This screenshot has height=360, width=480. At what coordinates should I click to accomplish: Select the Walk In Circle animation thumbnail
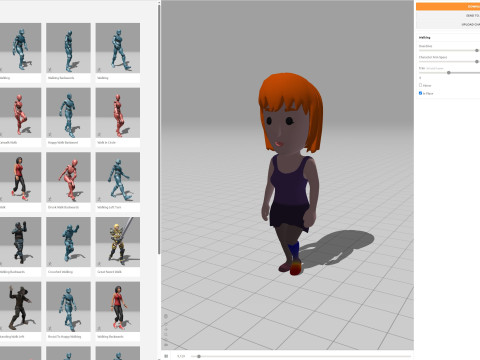118,113
